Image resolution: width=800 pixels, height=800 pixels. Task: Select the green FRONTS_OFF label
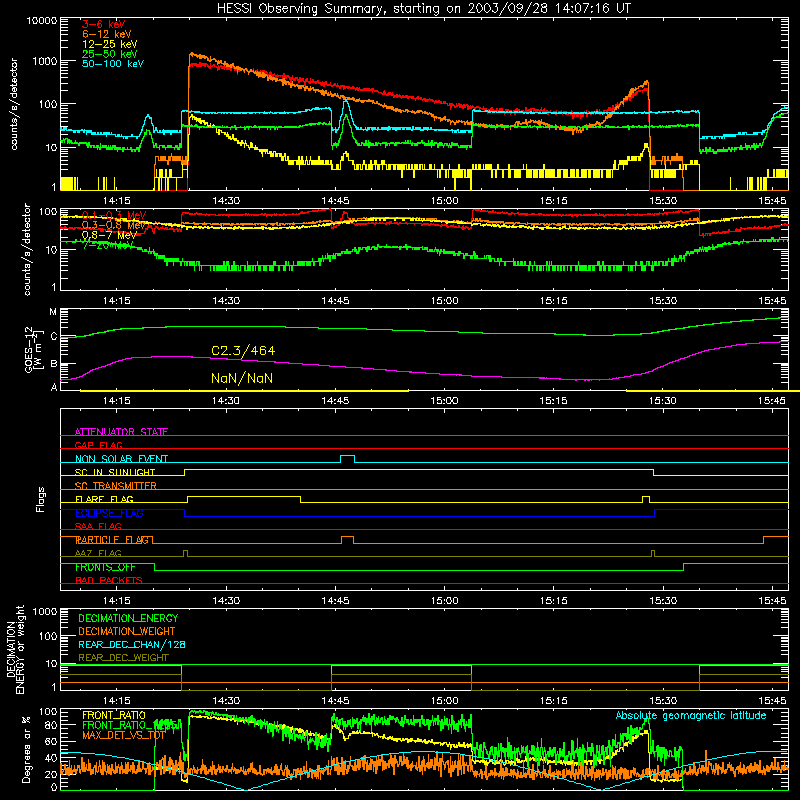(105, 567)
